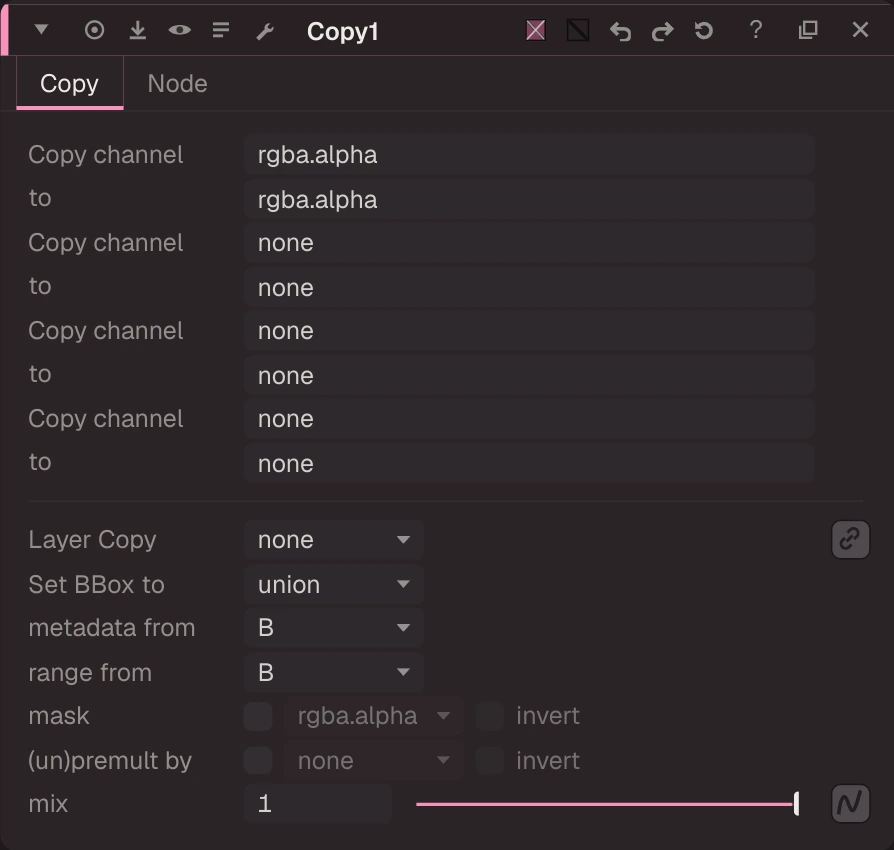
Task: Toggle the (un)premult by invert checkbox
Action: tap(490, 760)
